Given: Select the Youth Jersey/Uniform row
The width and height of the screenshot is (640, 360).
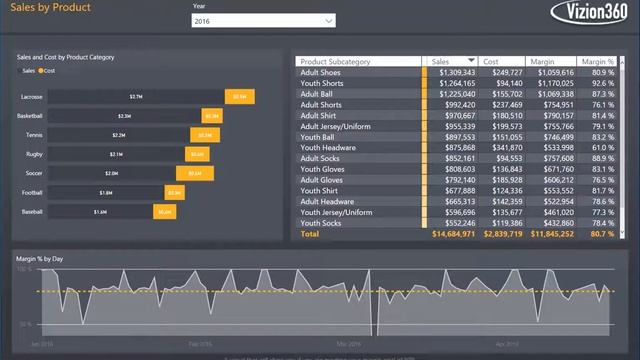Looking at the screenshot, I should tap(457, 212).
